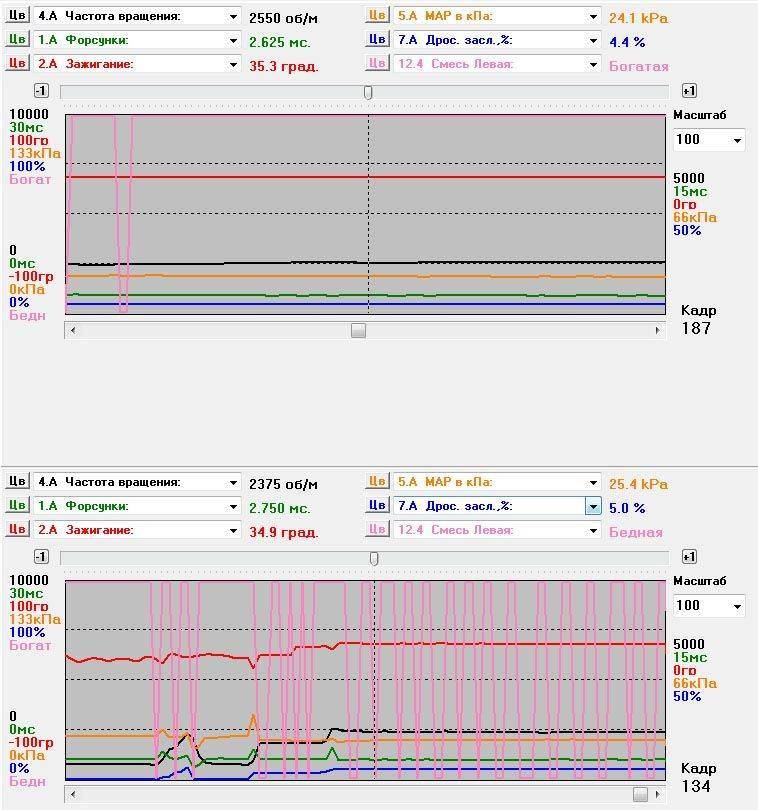The image size is (758, 810).
Task: Click the -1 frame button in top panel
Action: pyautogui.click(x=41, y=91)
